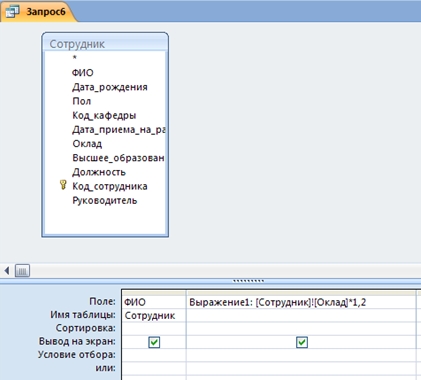Click the или cell under Выражение1 column

[x=301, y=368]
